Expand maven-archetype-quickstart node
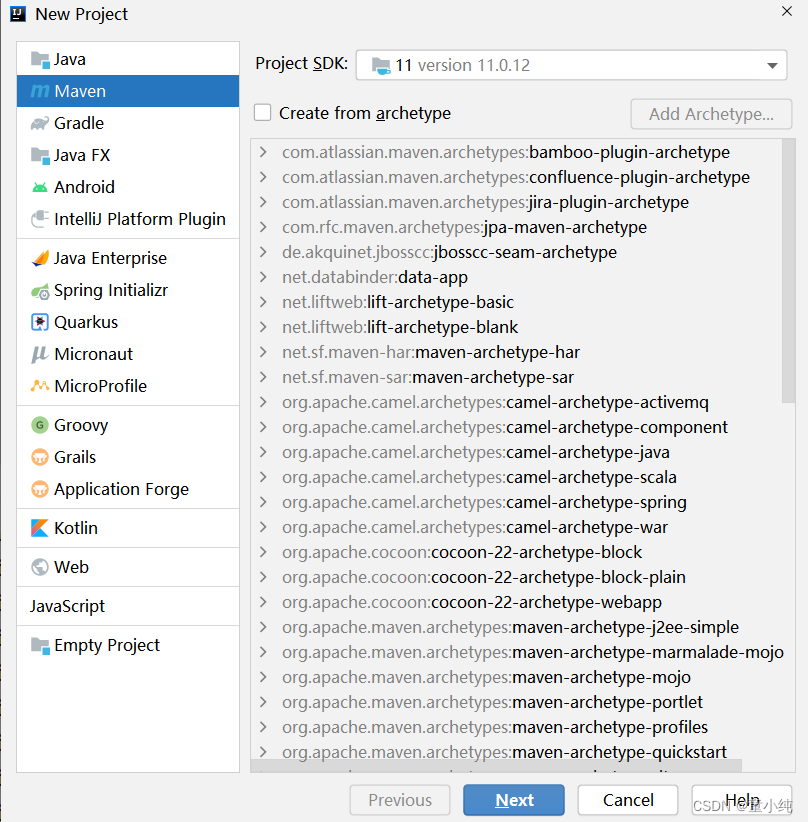 point(264,752)
